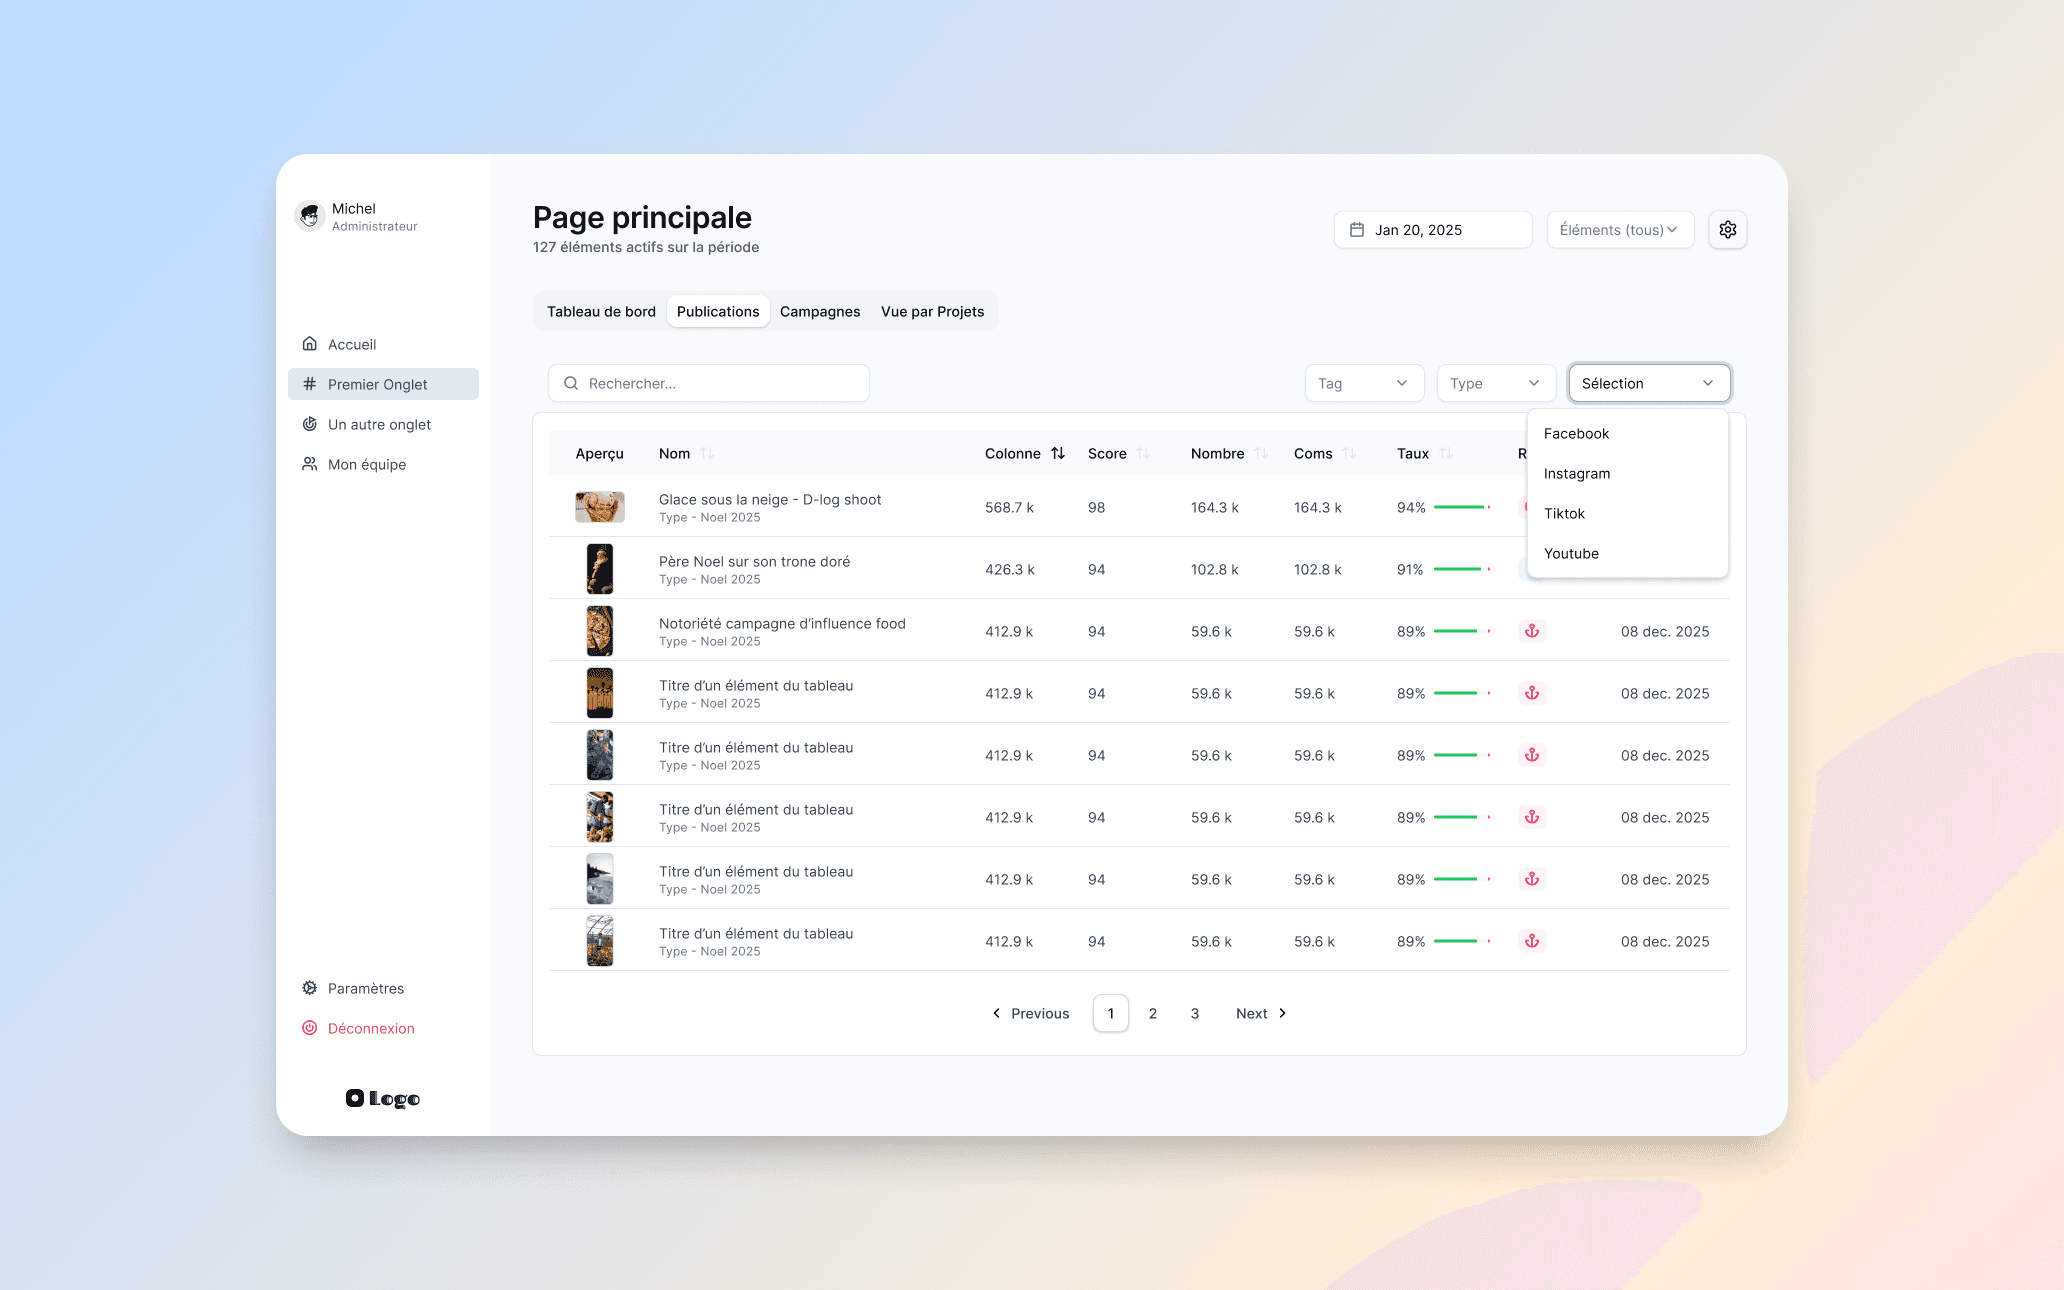Click the Accueil home icon
This screenshot has height=1290, width=2064.
(x=310, y=344)
